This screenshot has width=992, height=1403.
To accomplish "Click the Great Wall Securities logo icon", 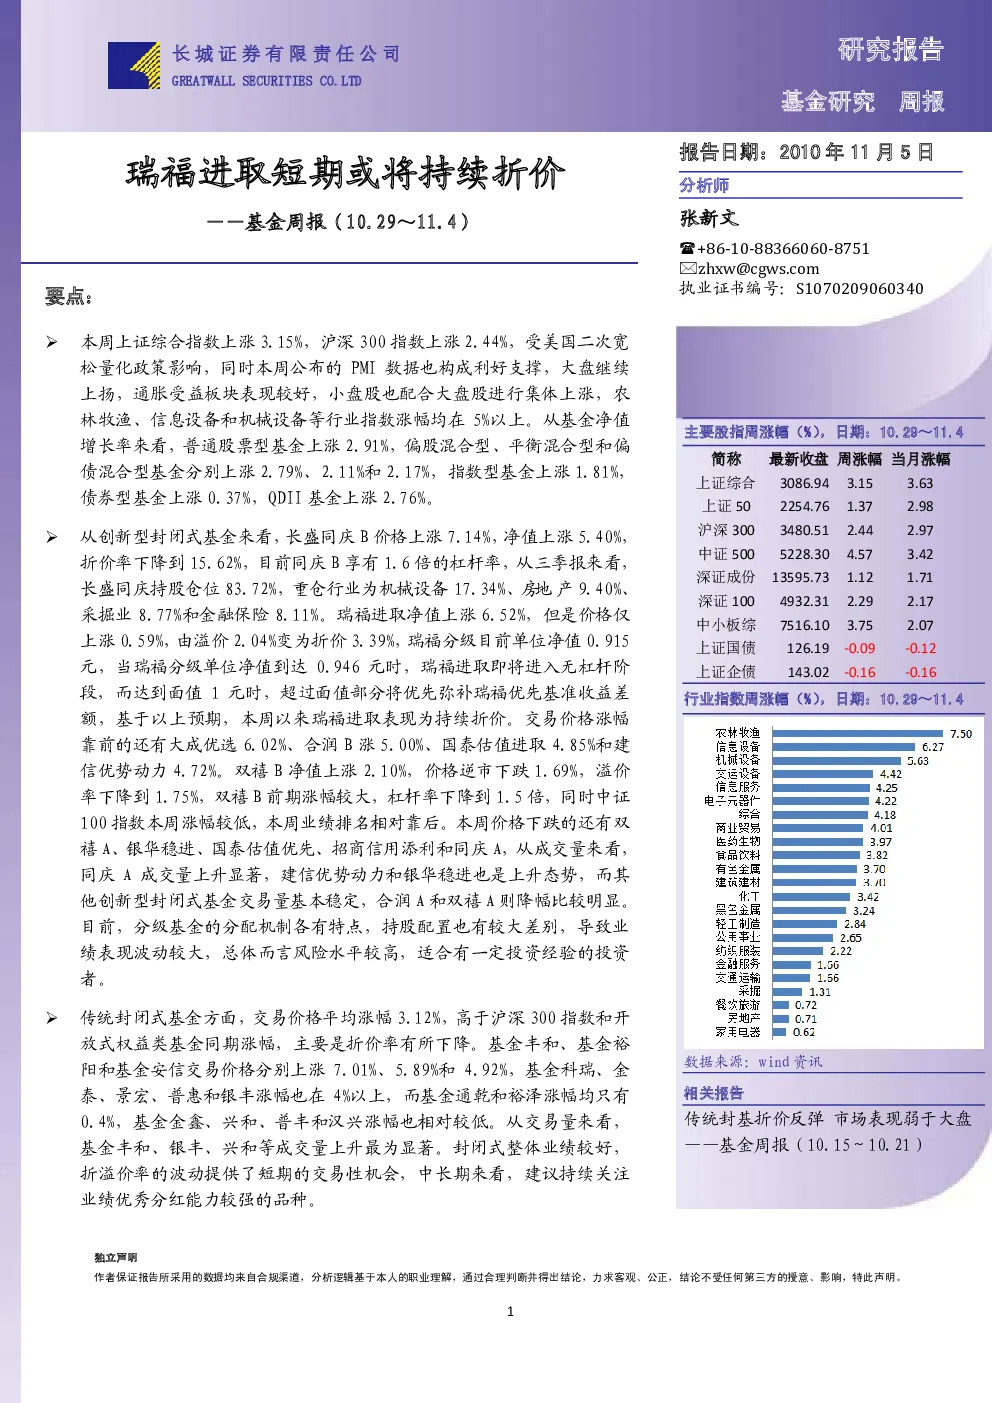I will pyautogui.click(x=134, y=65).
